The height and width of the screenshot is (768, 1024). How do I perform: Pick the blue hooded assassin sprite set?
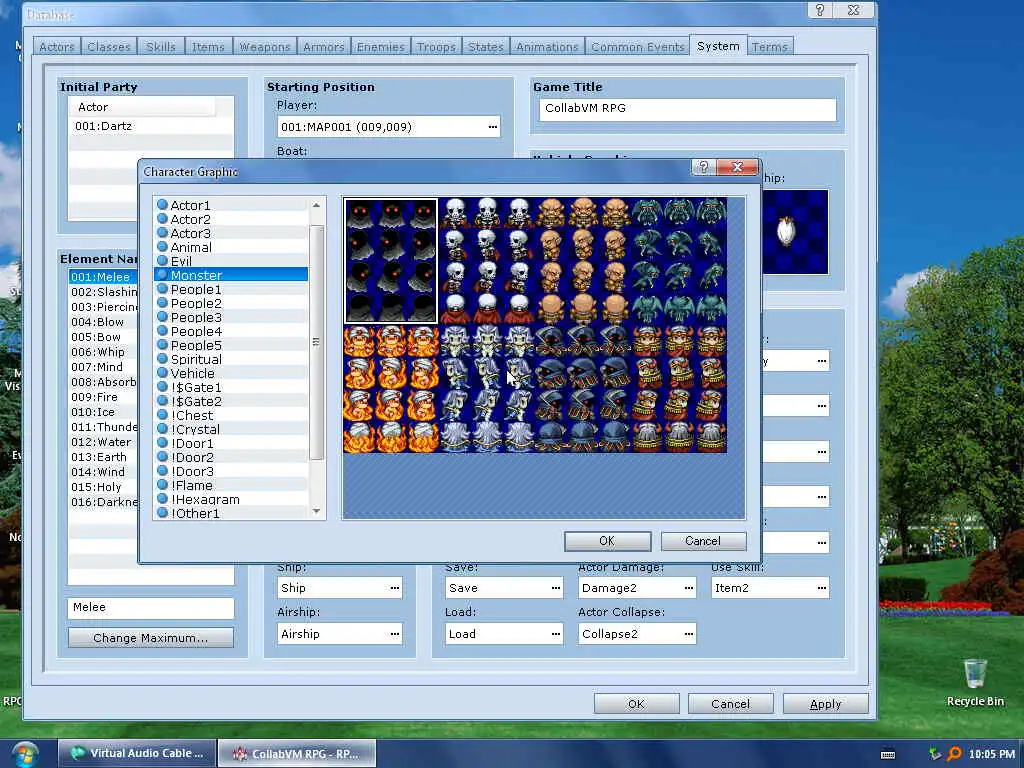[583, 389]
